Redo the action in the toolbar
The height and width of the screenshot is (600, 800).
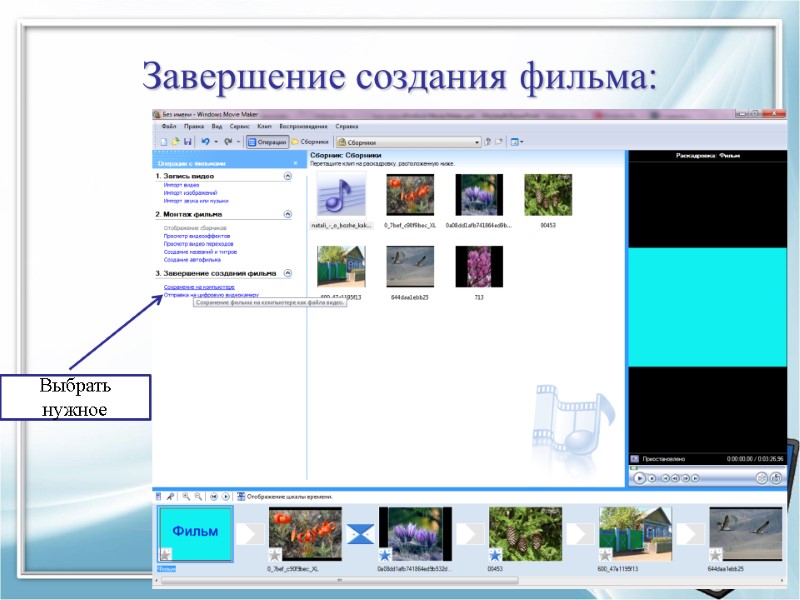228,142
